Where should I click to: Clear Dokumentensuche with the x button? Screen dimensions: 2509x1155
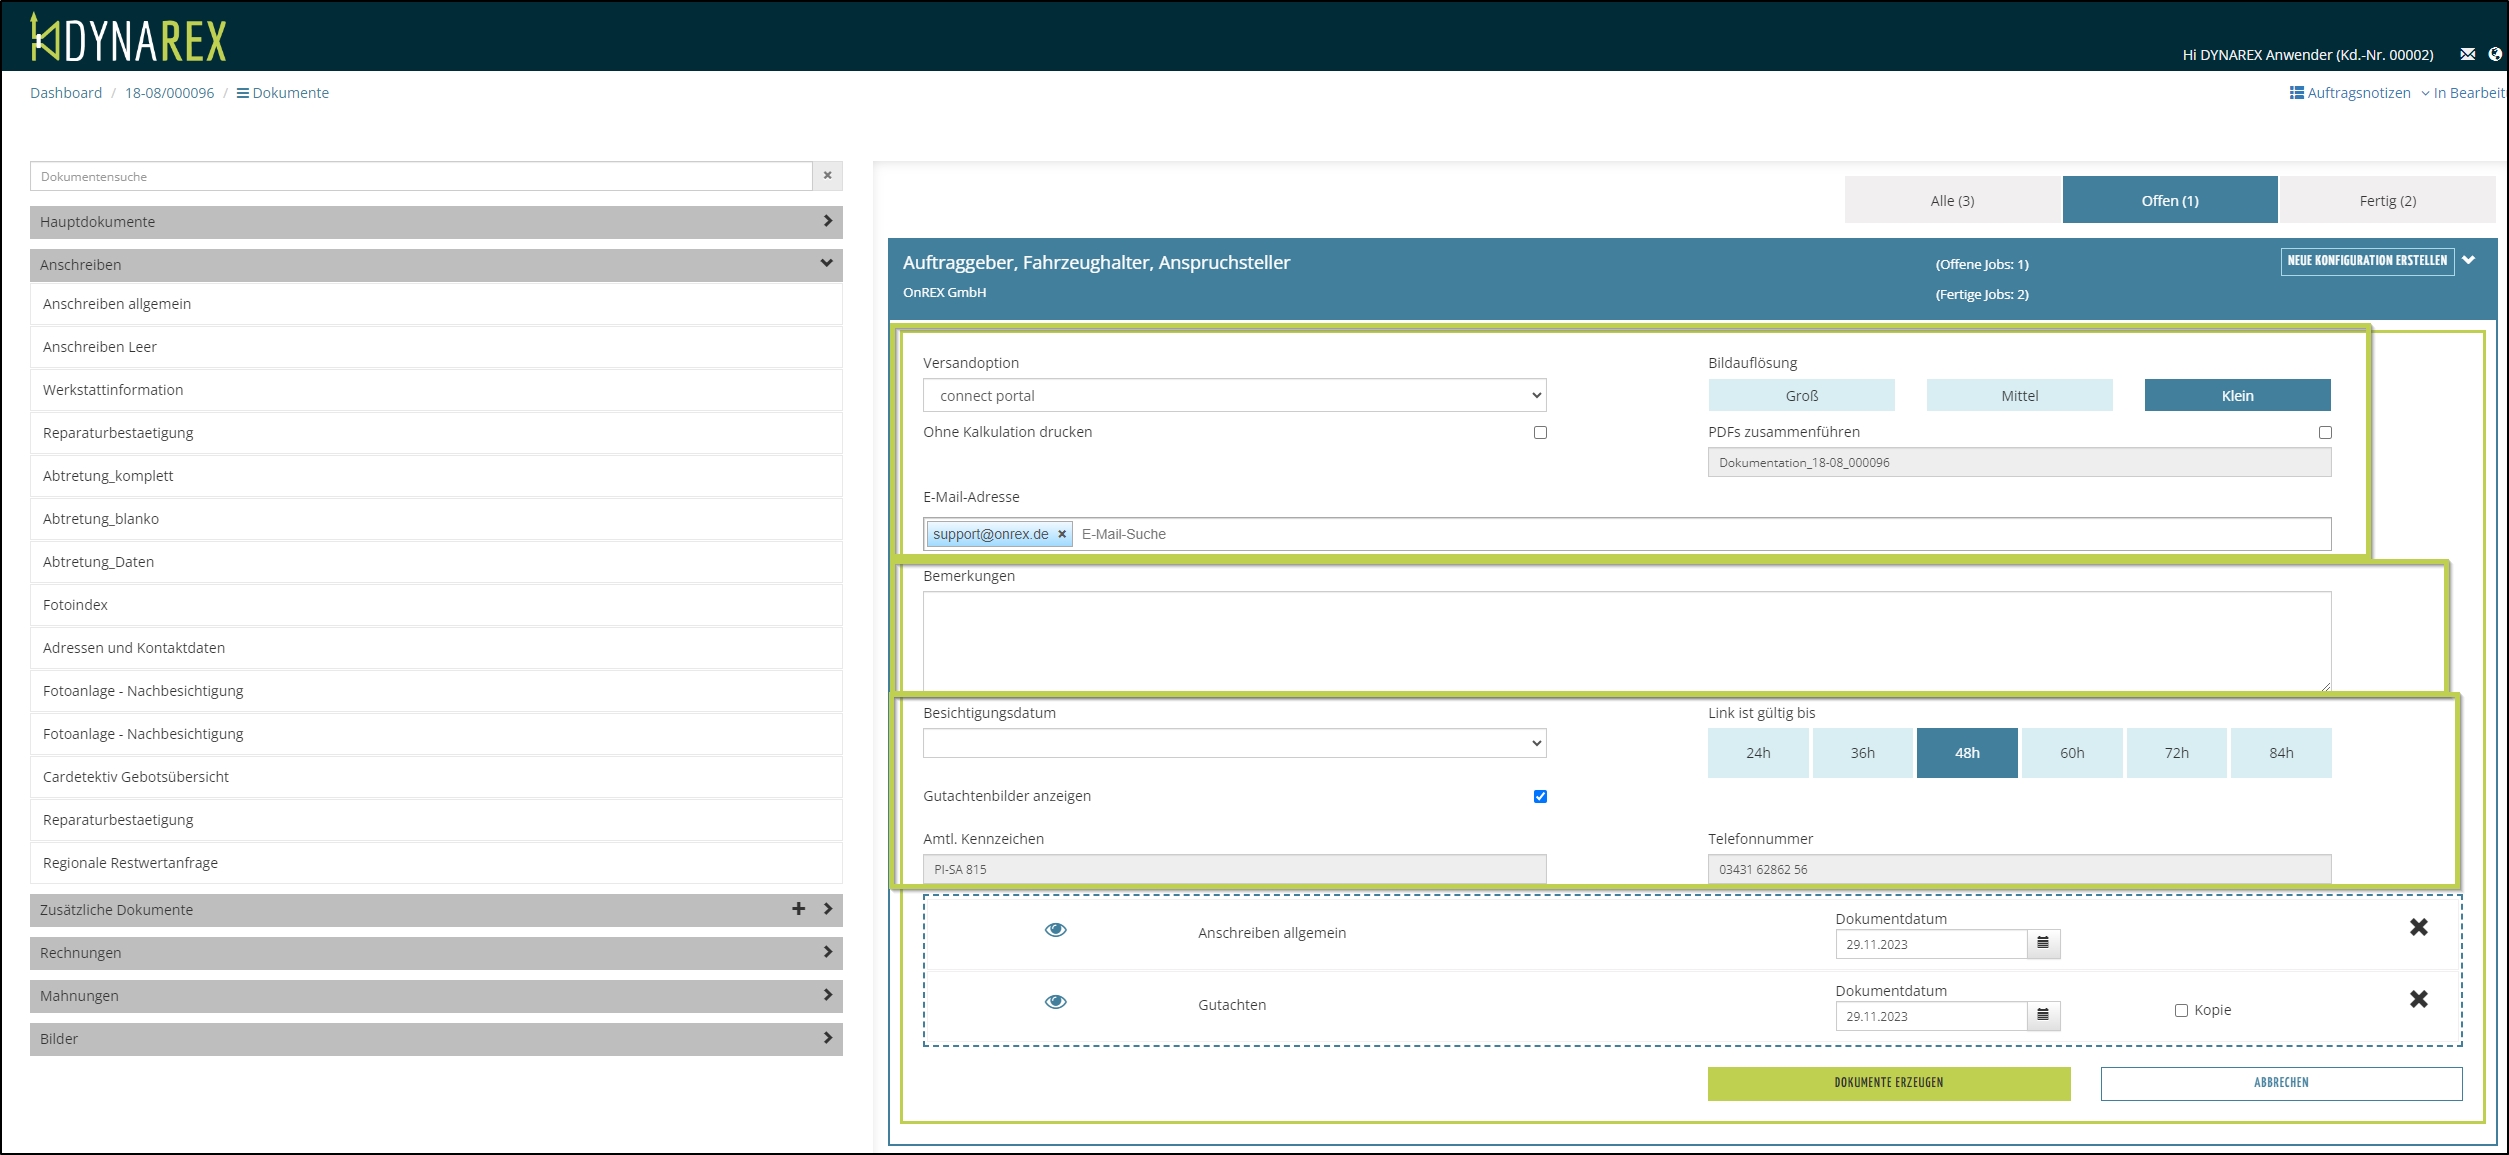pos(827,176)
